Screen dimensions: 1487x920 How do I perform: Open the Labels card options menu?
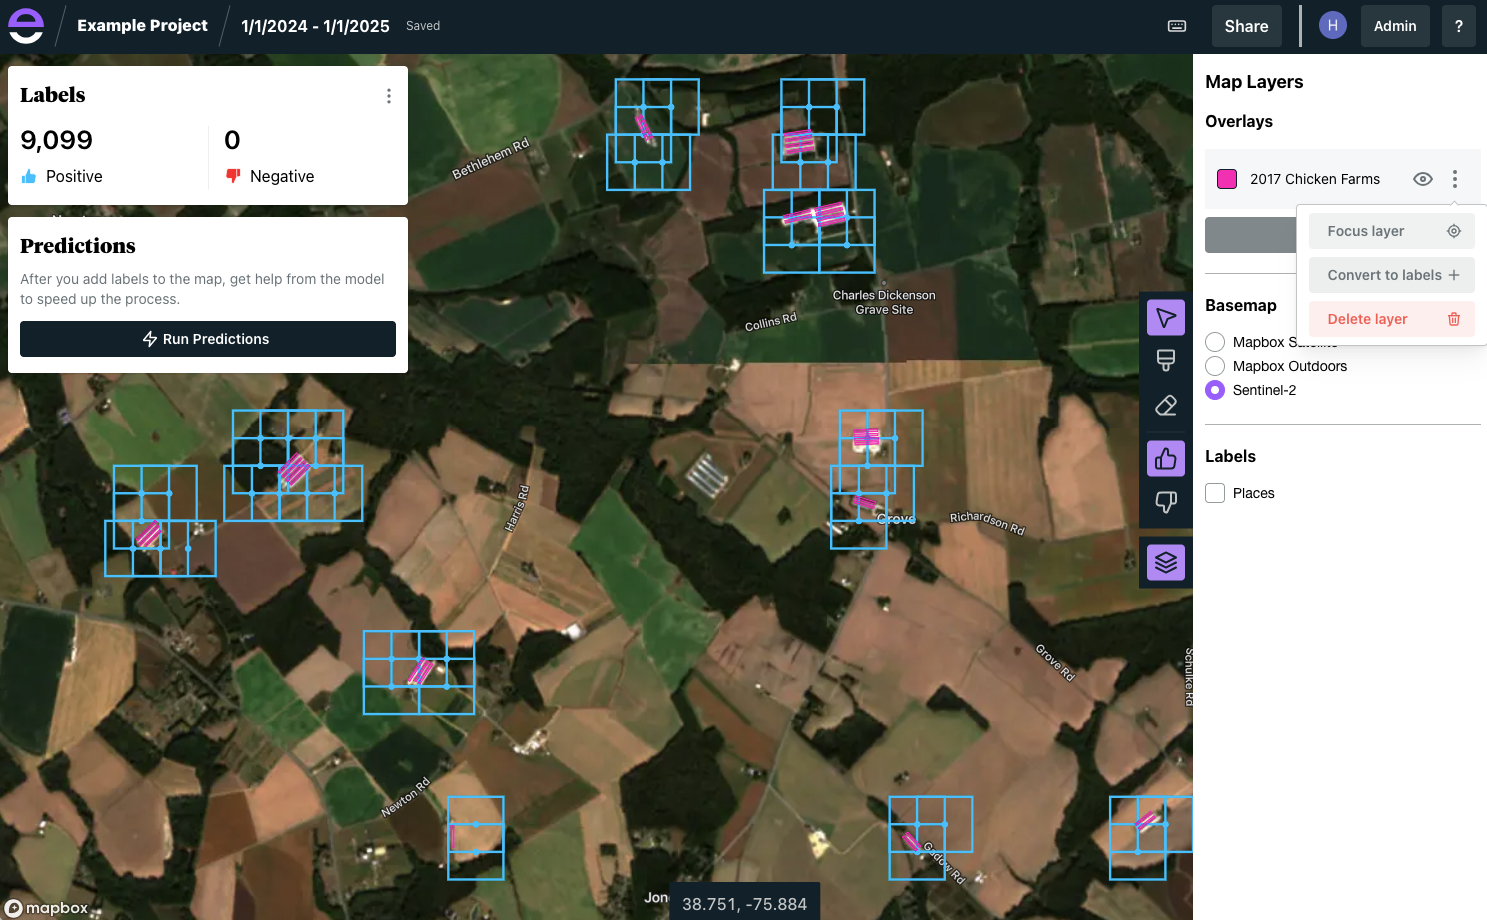tap(389, 96)
